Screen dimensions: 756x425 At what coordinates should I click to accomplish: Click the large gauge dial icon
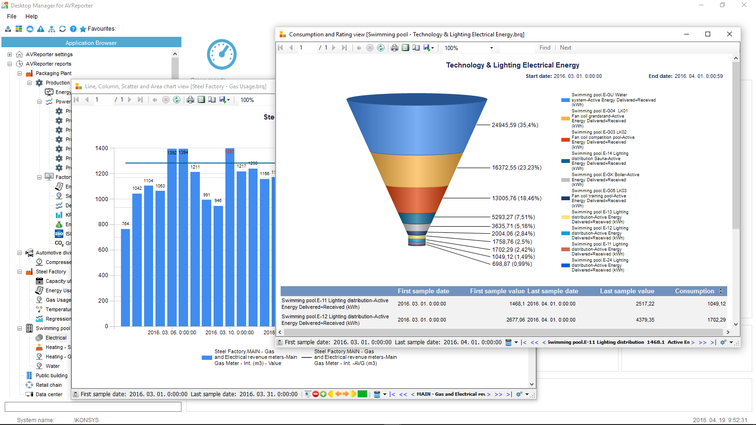[222, 55]
